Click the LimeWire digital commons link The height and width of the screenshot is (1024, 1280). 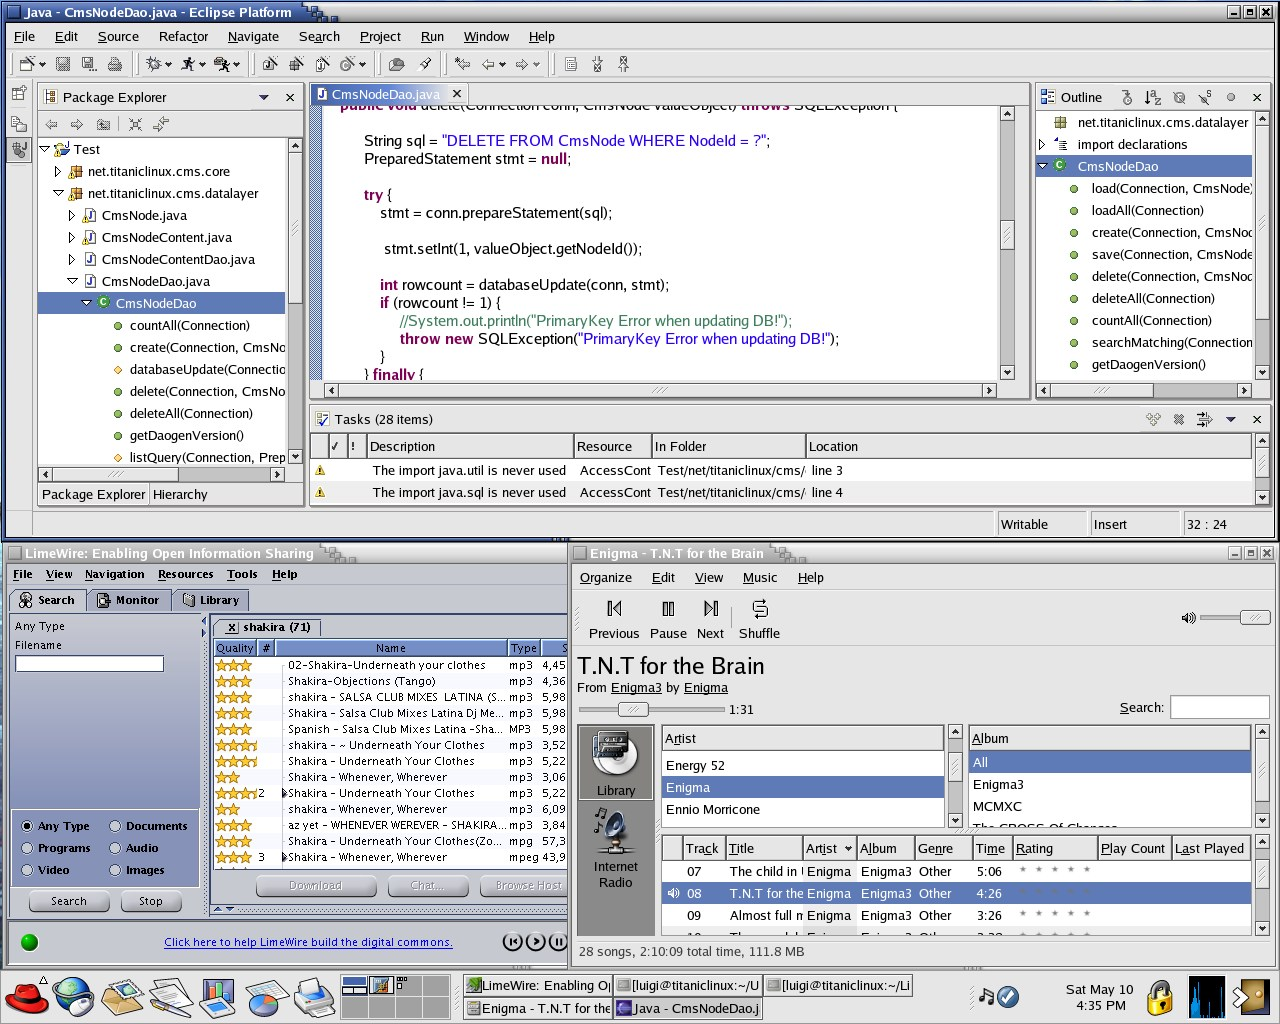(308, 942)
